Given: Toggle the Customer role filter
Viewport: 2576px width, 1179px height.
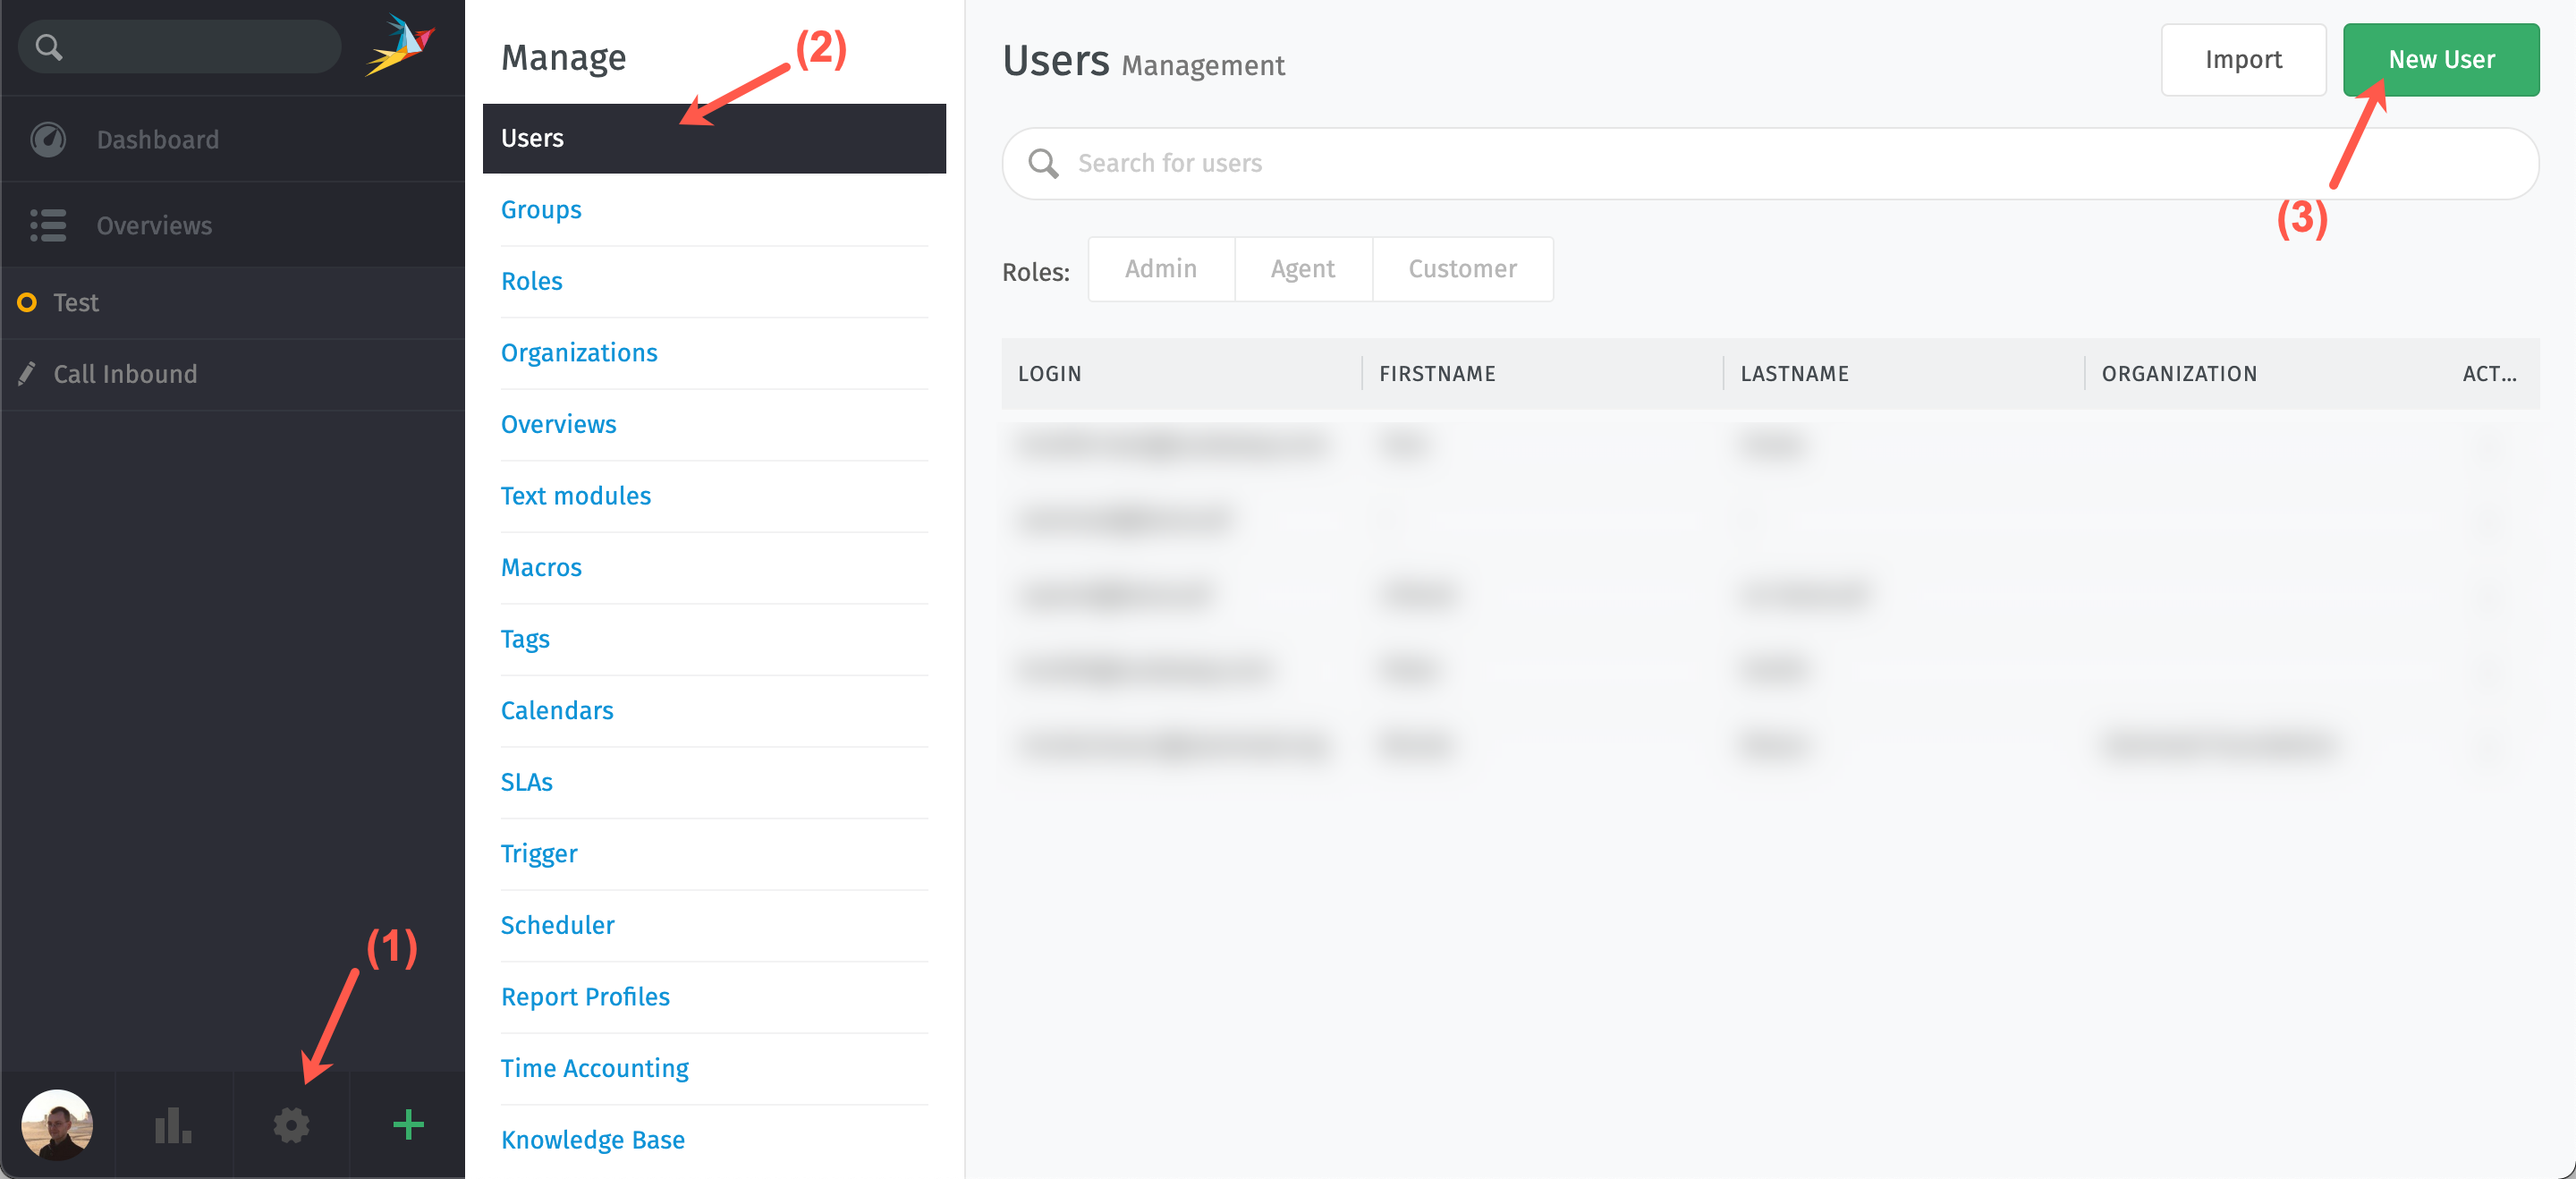Looking at the screenshot, I should (x=1462, y=269).
